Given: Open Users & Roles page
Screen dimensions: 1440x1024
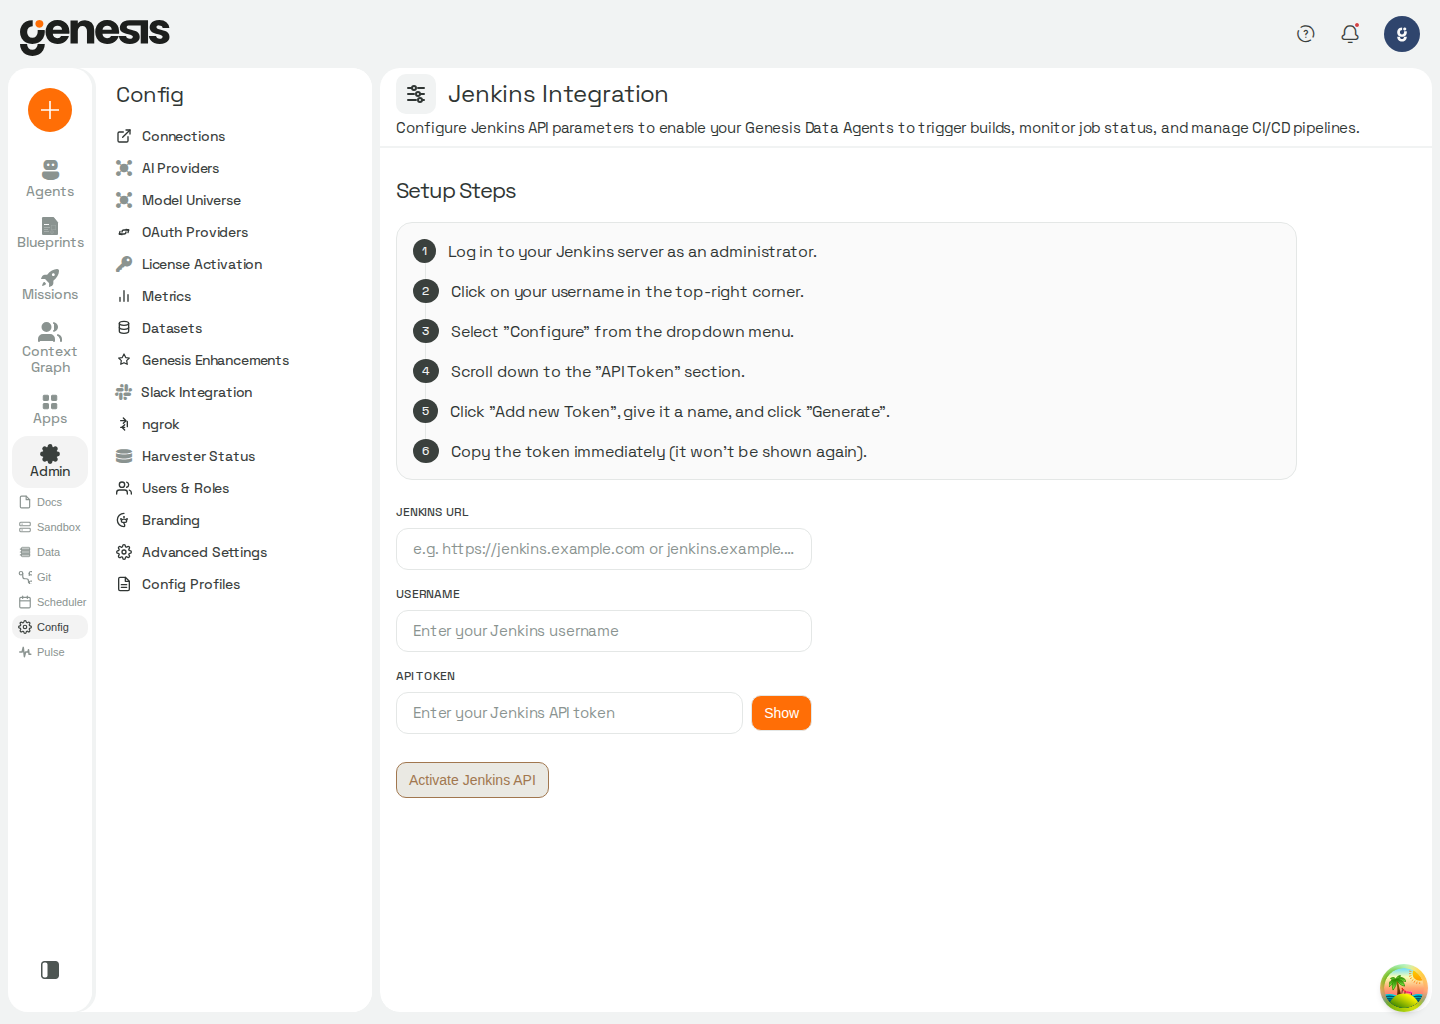Looking at the screenshot, I should 173,488.
